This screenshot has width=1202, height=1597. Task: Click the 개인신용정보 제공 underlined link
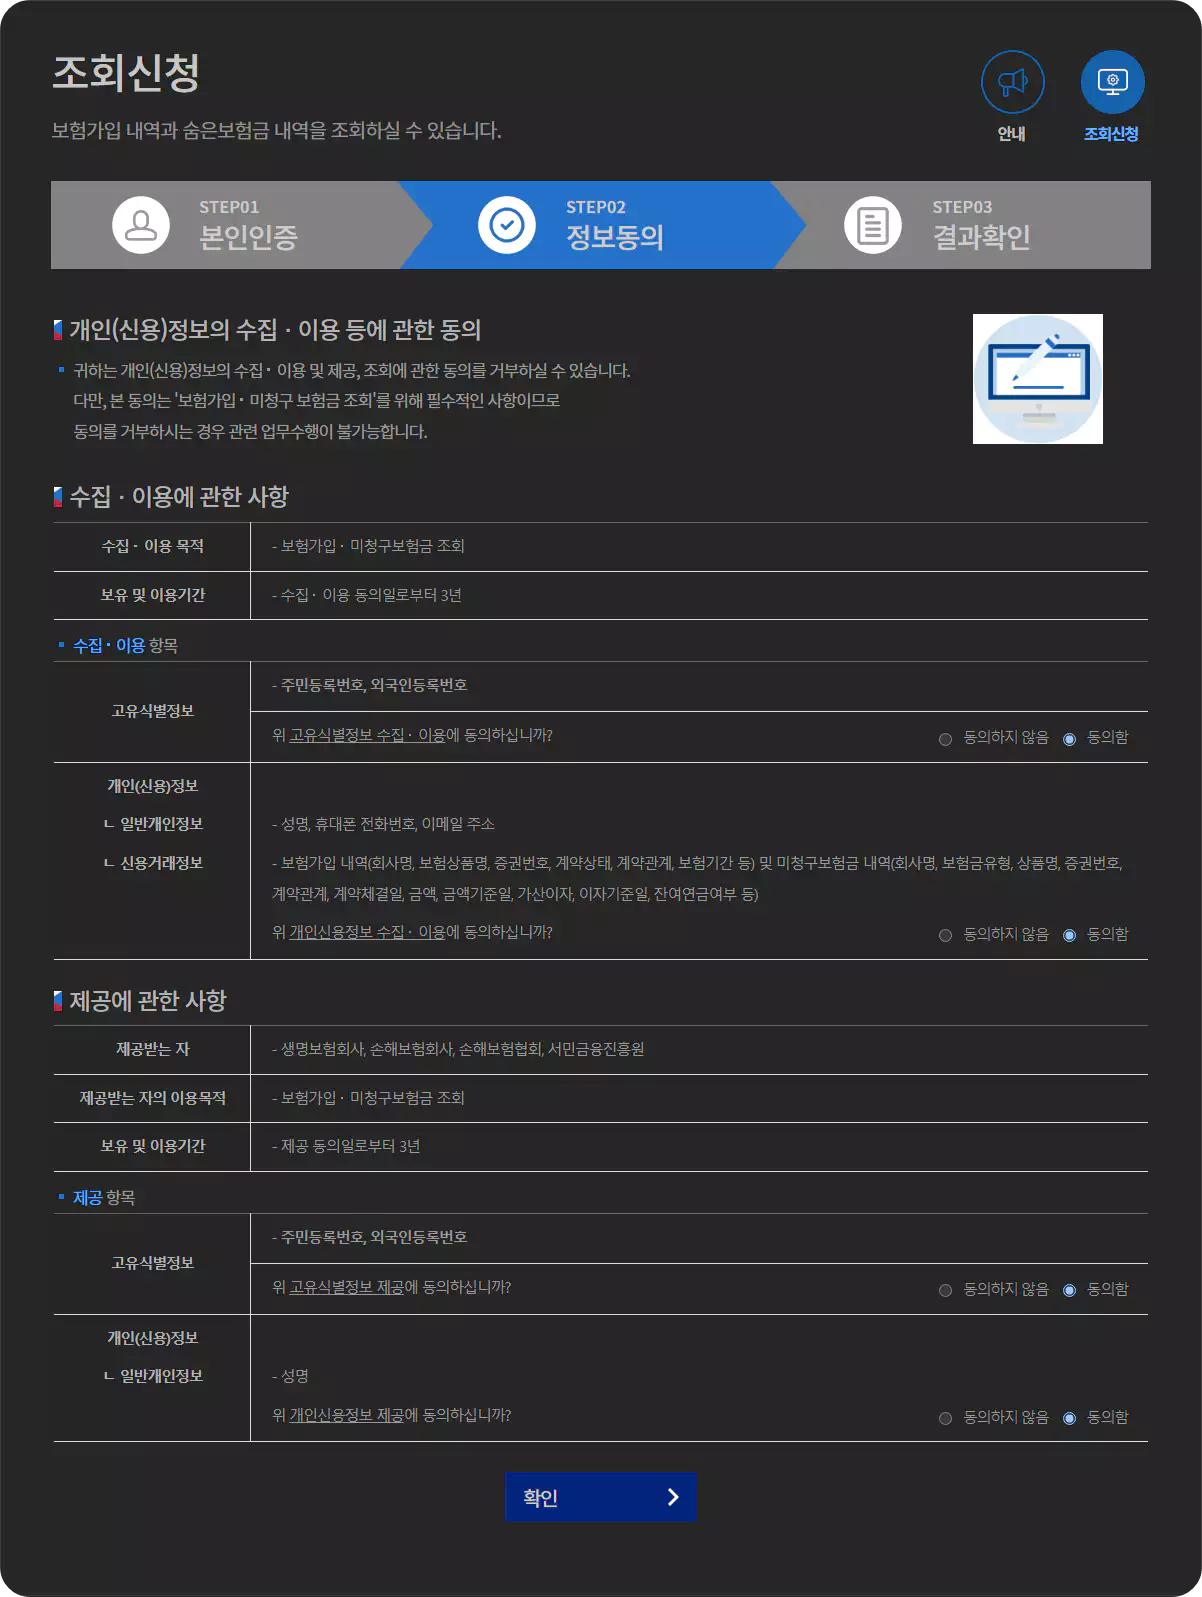(x=346, y=1415)
